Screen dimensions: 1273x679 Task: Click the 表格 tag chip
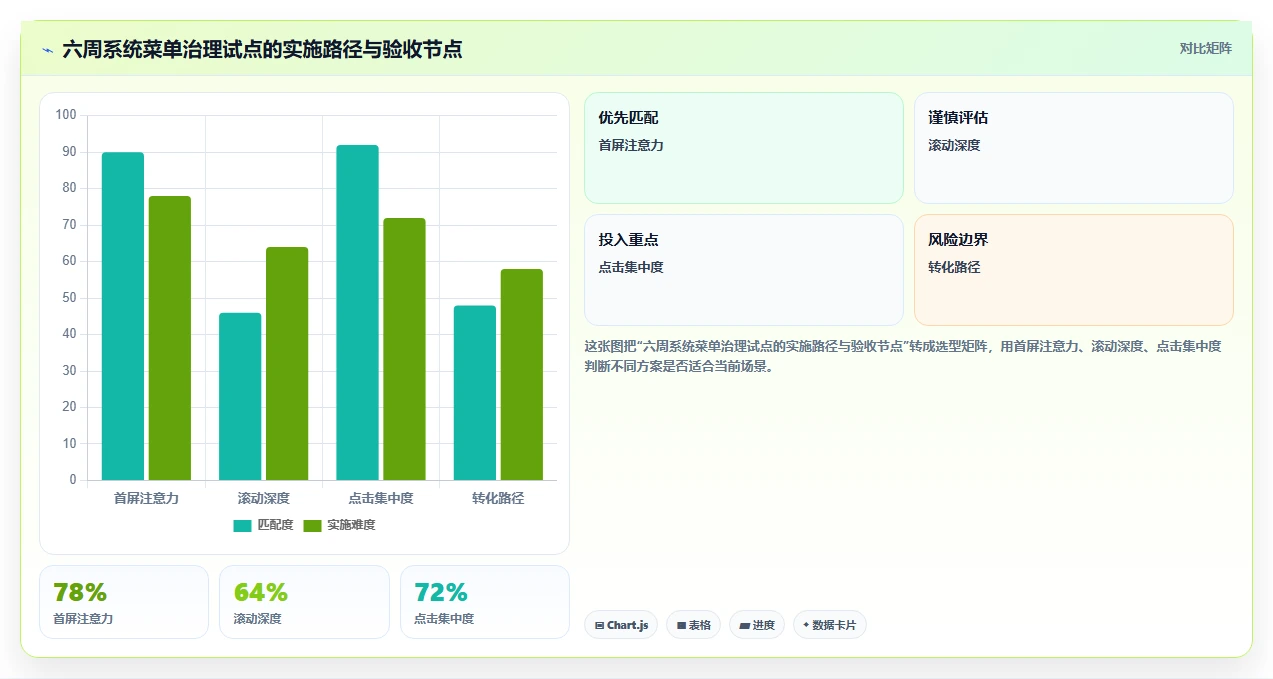693,625
